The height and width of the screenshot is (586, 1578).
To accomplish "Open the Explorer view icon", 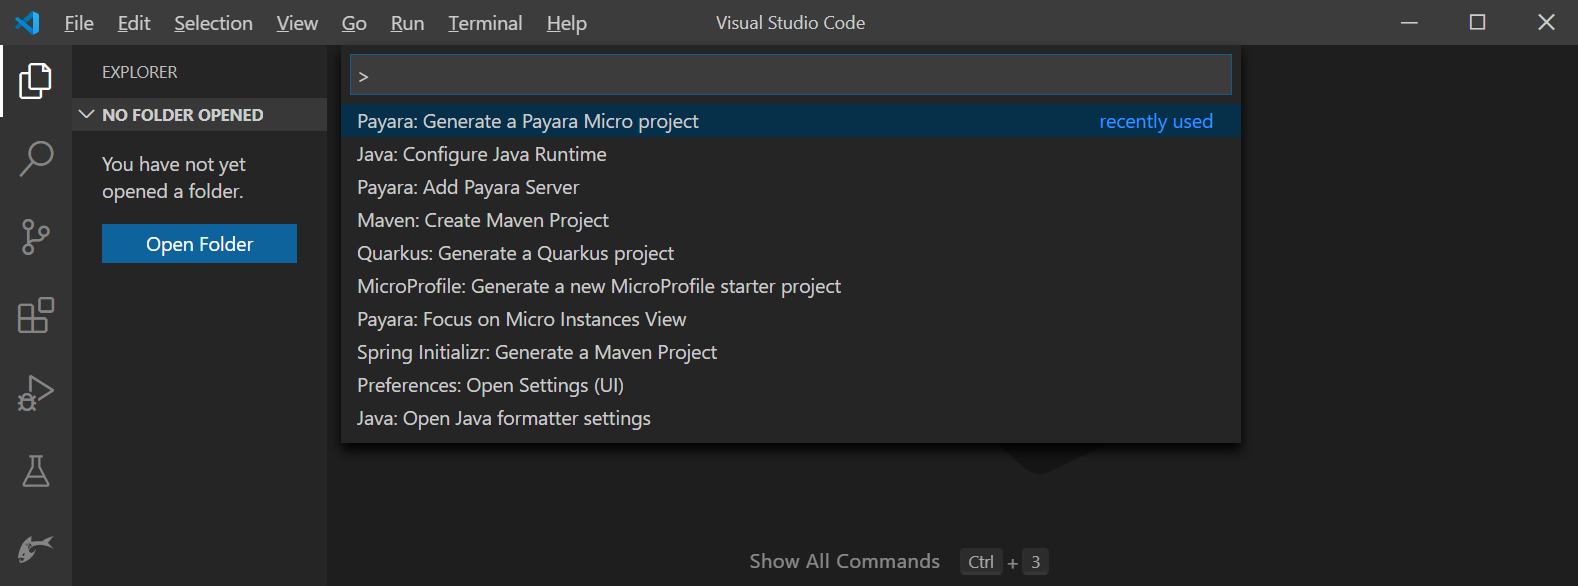I will [35, 81].
